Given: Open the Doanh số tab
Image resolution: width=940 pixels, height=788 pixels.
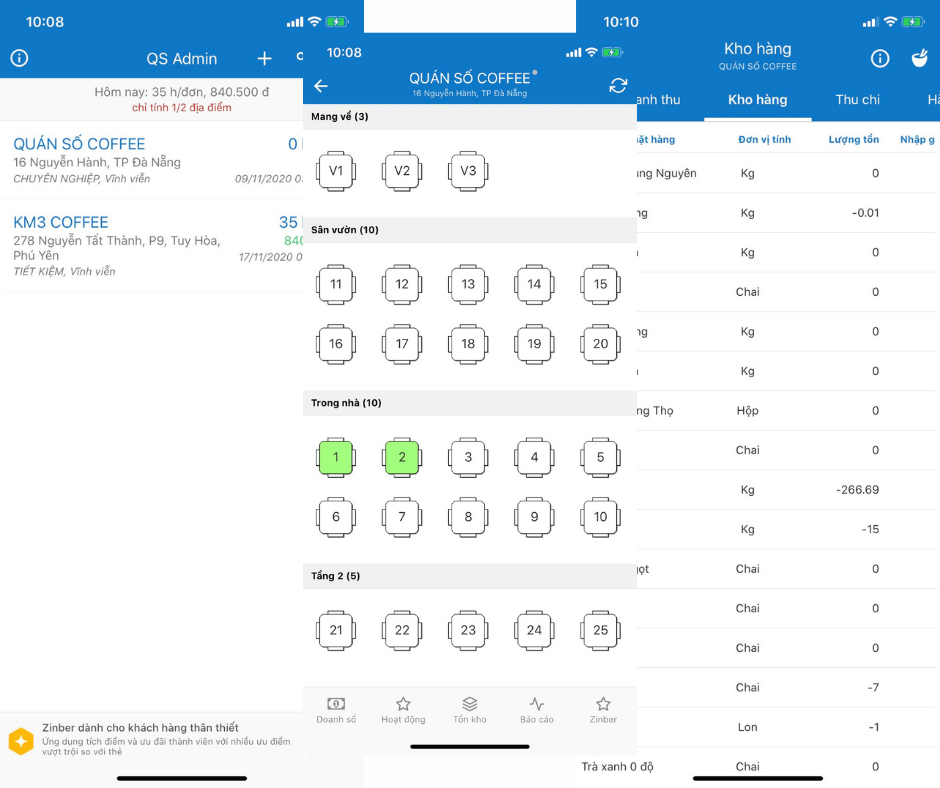Looking at the screenshot, I should point(336,710).
